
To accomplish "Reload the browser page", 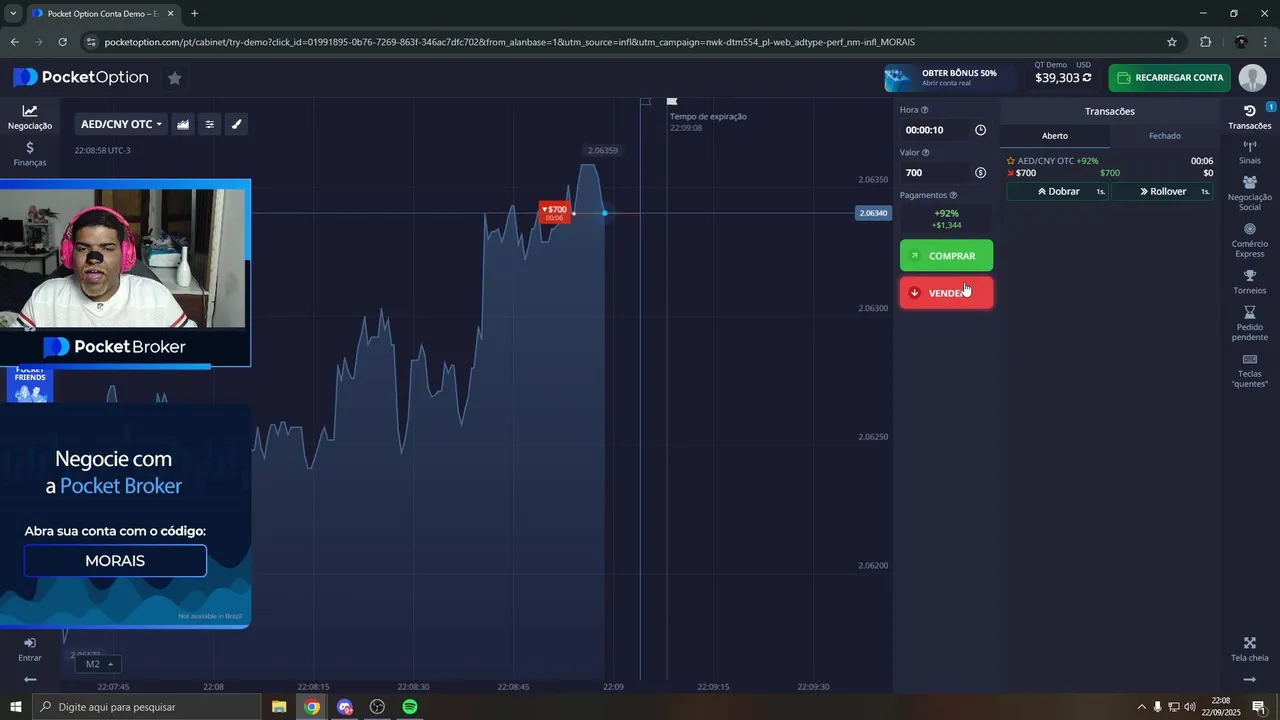I will 62,42.
